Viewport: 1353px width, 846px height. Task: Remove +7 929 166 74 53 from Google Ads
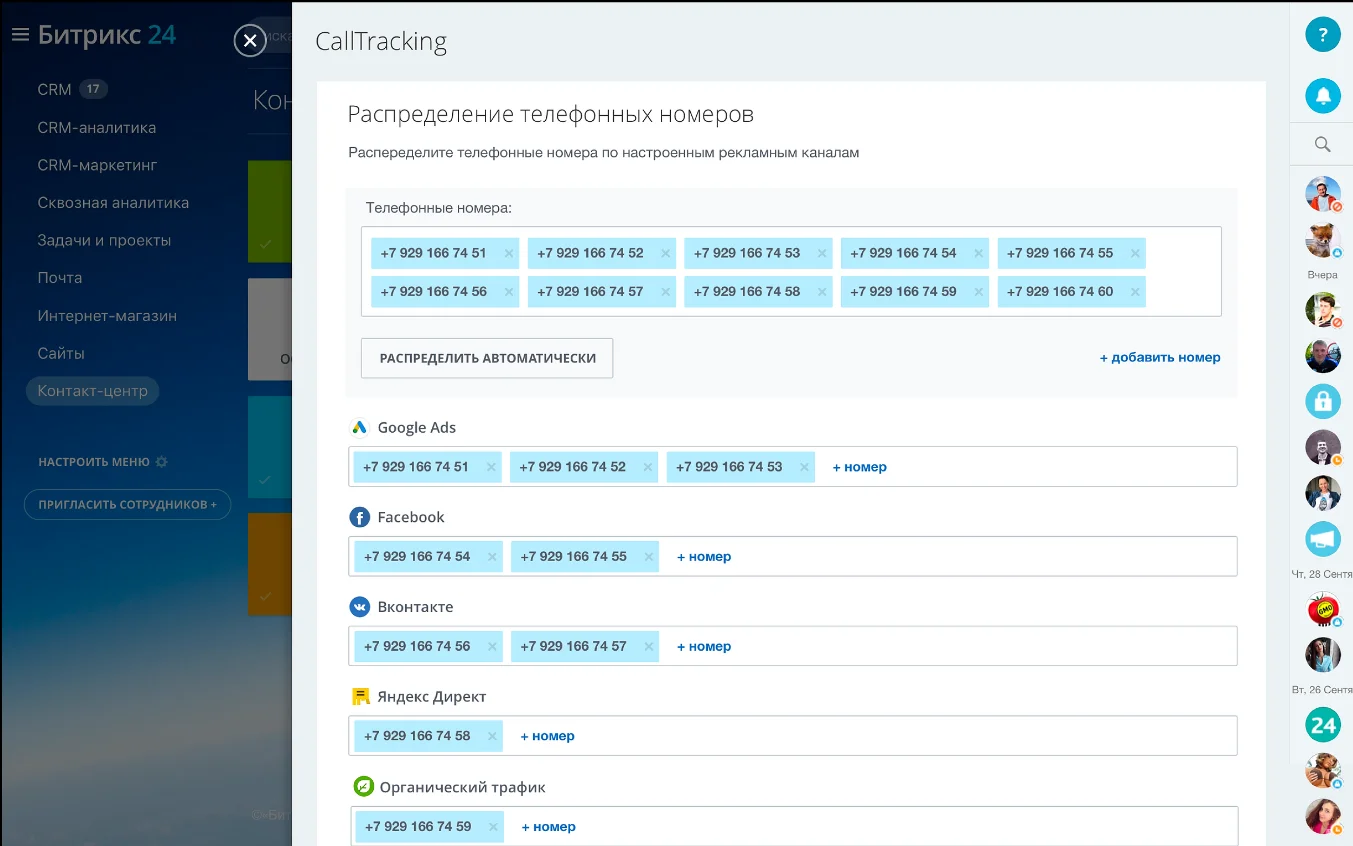(804, 467)
